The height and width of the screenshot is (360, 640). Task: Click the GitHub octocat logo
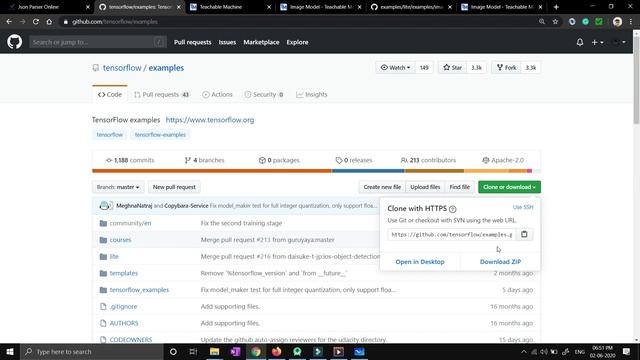pyautogui.click(x=14, y=42)
